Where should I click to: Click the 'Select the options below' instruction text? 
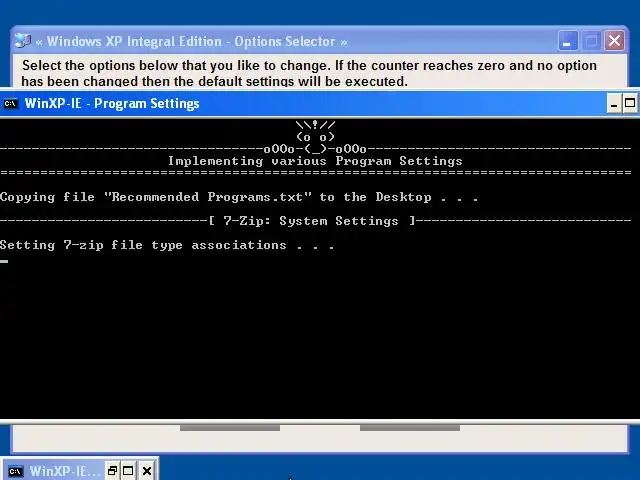coord(309,73)
